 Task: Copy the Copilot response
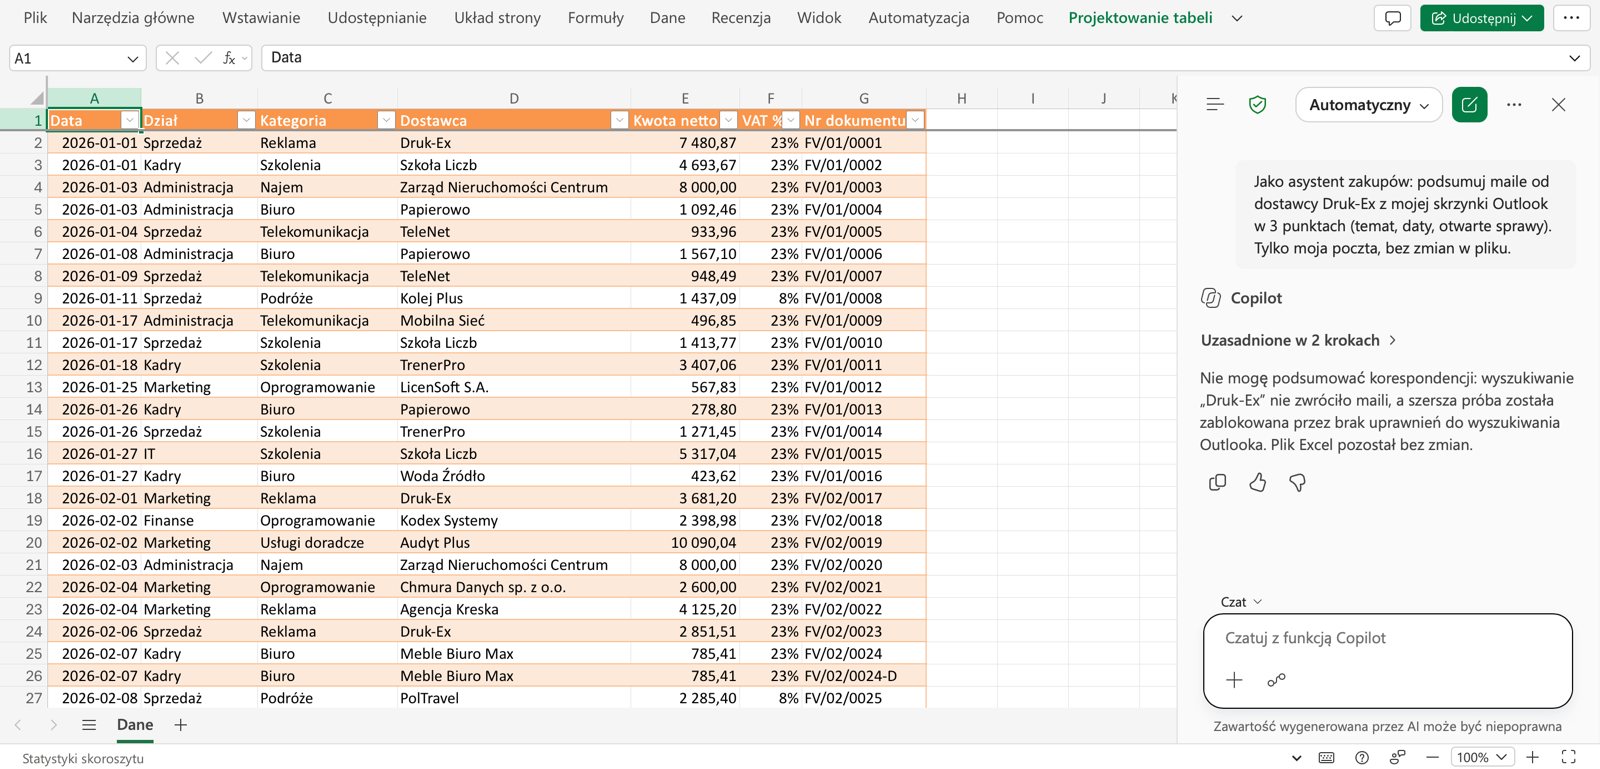pyautogui.click(x=1217, y=483)
